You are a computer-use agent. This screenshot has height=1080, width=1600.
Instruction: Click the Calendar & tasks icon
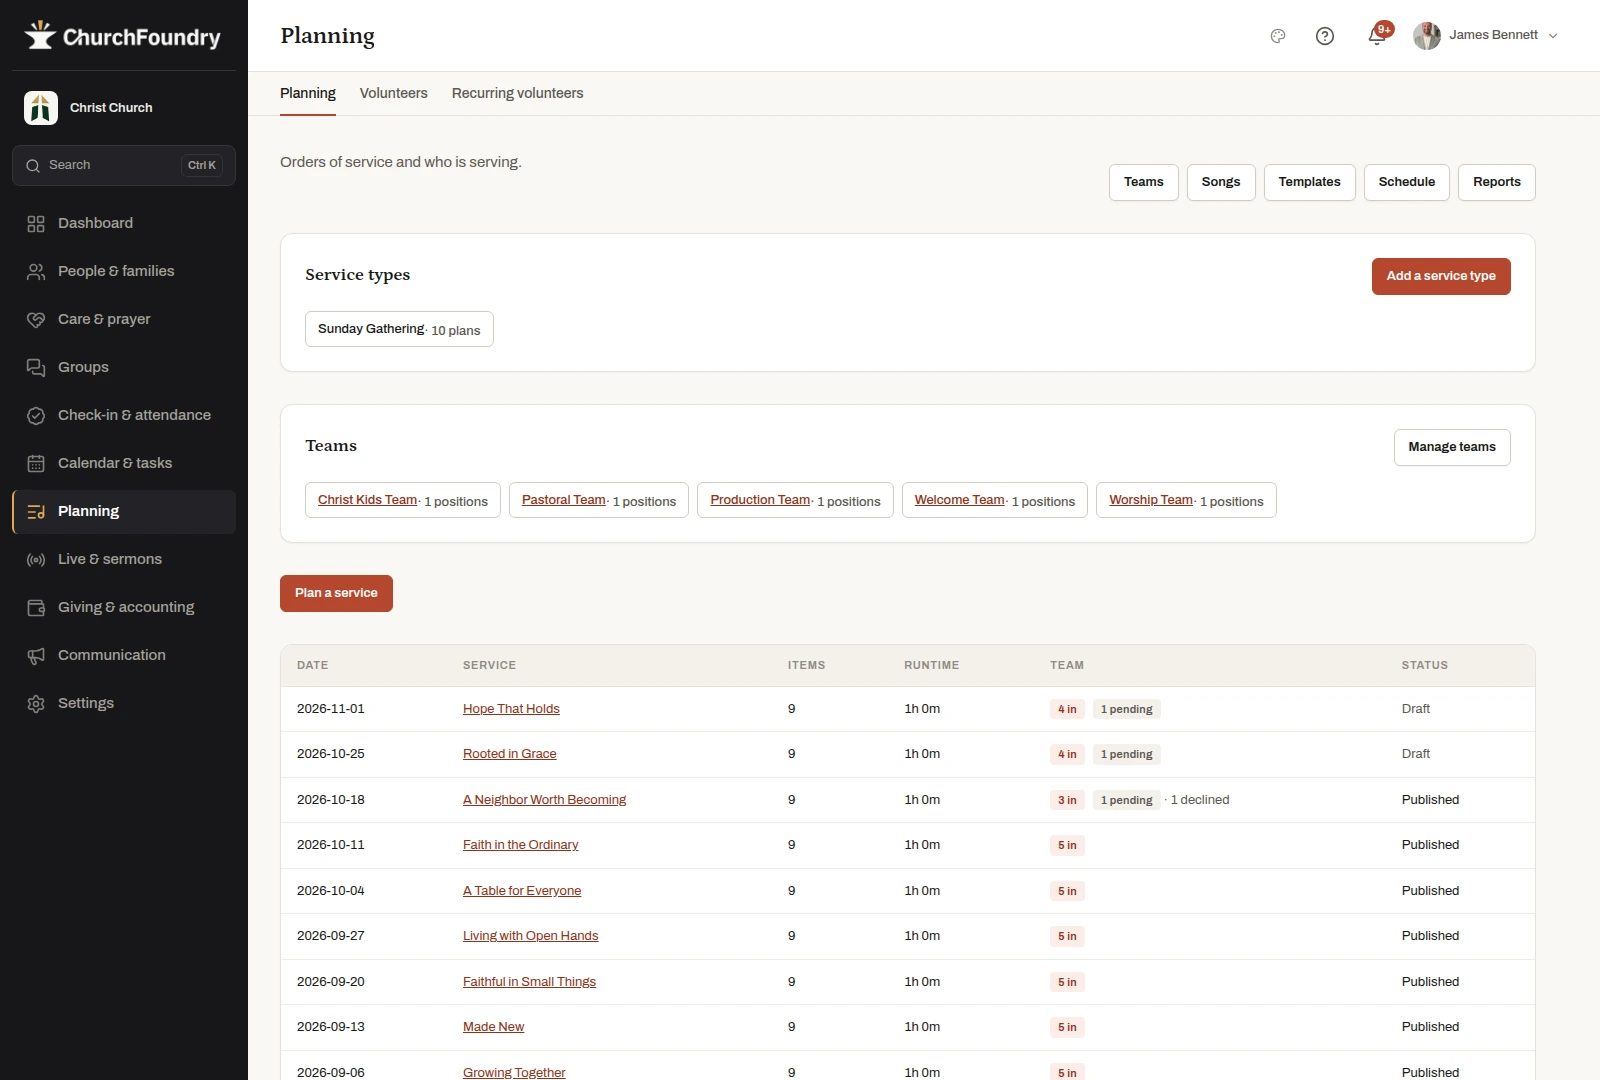[x=36, y=464]
